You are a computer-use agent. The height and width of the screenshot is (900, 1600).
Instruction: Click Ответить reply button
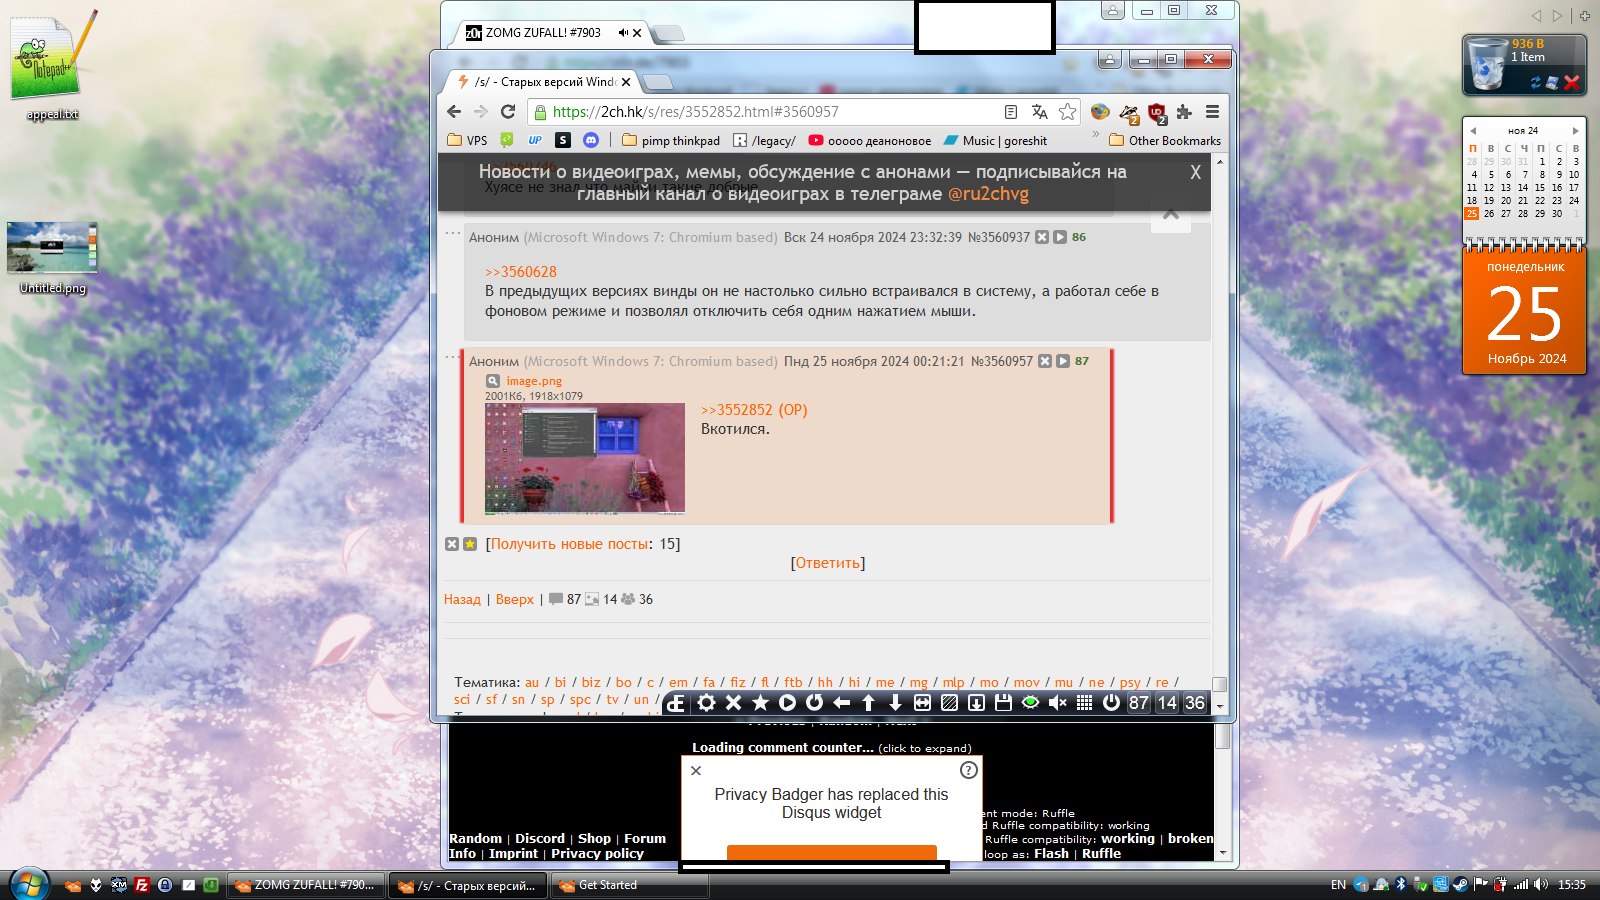click(828, 563)
